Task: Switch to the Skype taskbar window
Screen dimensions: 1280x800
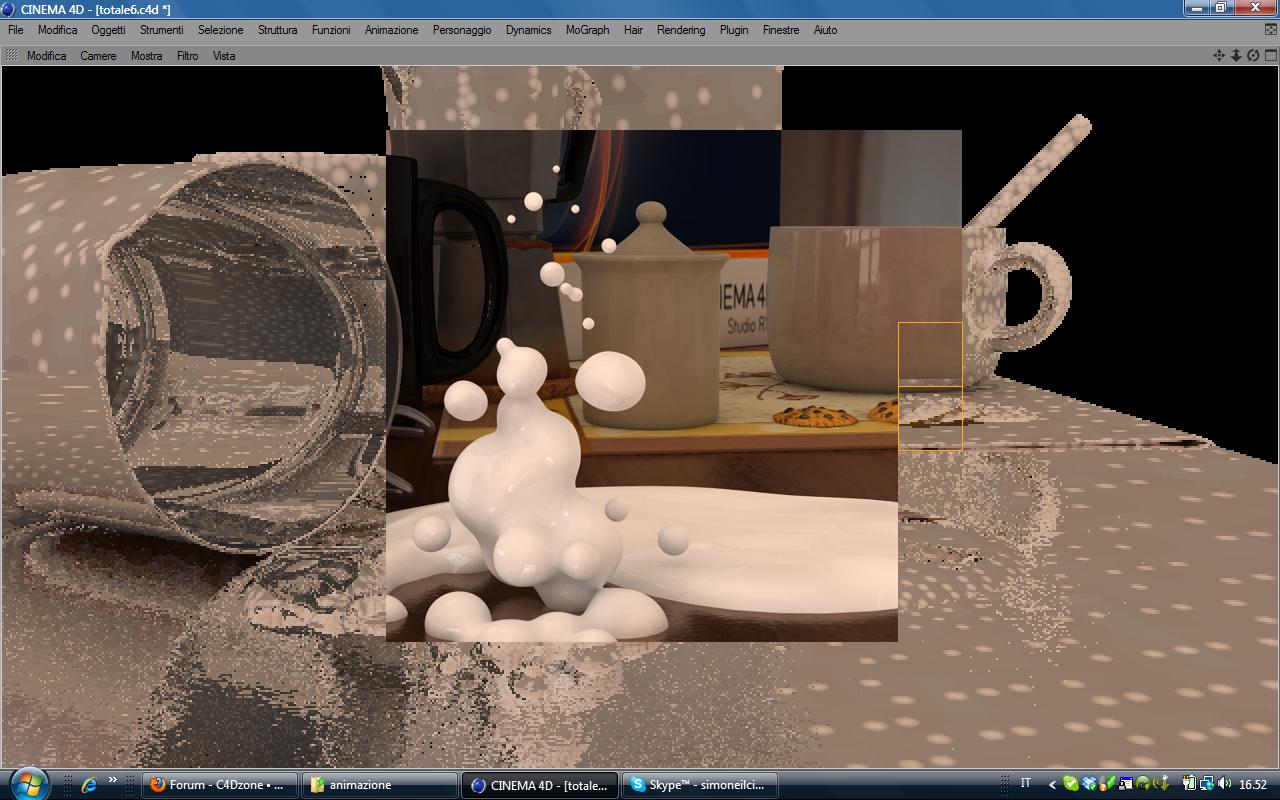Action: coord(700,785)
